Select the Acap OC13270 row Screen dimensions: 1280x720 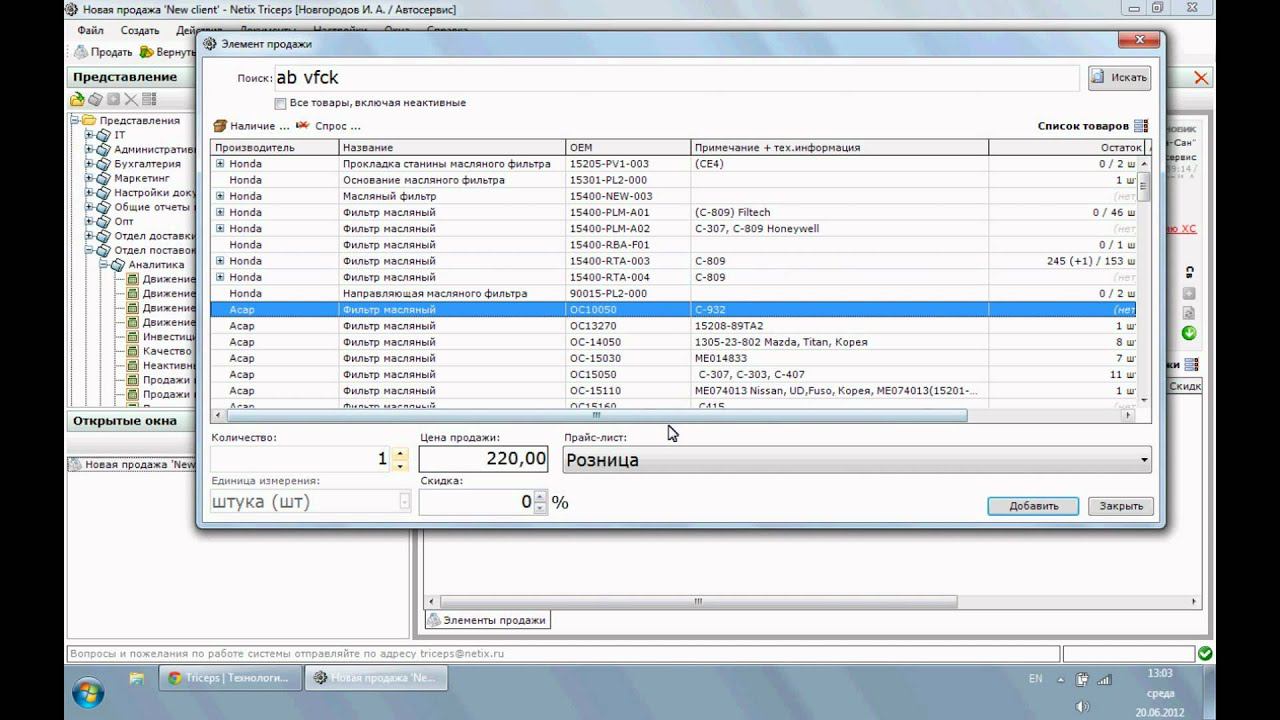(x=674, y=326)
